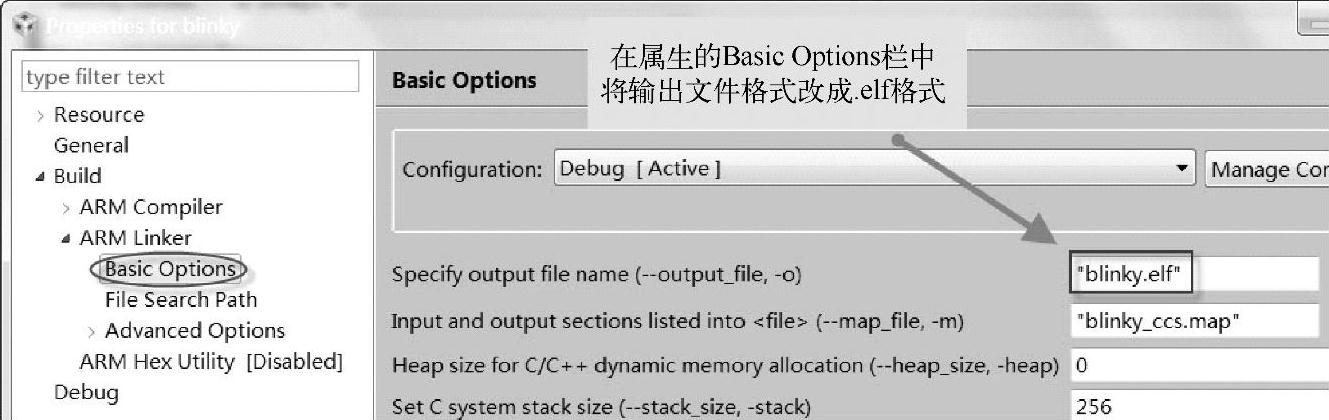Open the Configuration dropdown list
Screen dimensions: 1329x420
coord(1184,169)
